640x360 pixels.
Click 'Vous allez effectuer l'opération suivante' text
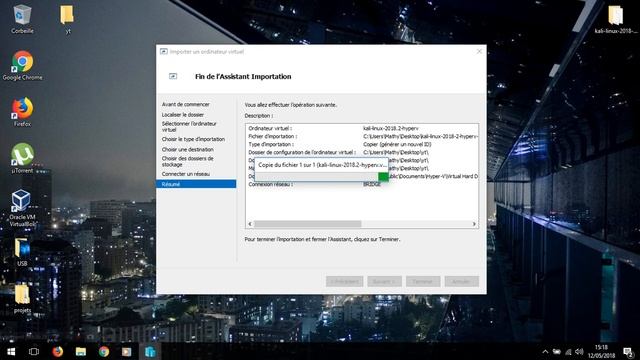[291, 105]
